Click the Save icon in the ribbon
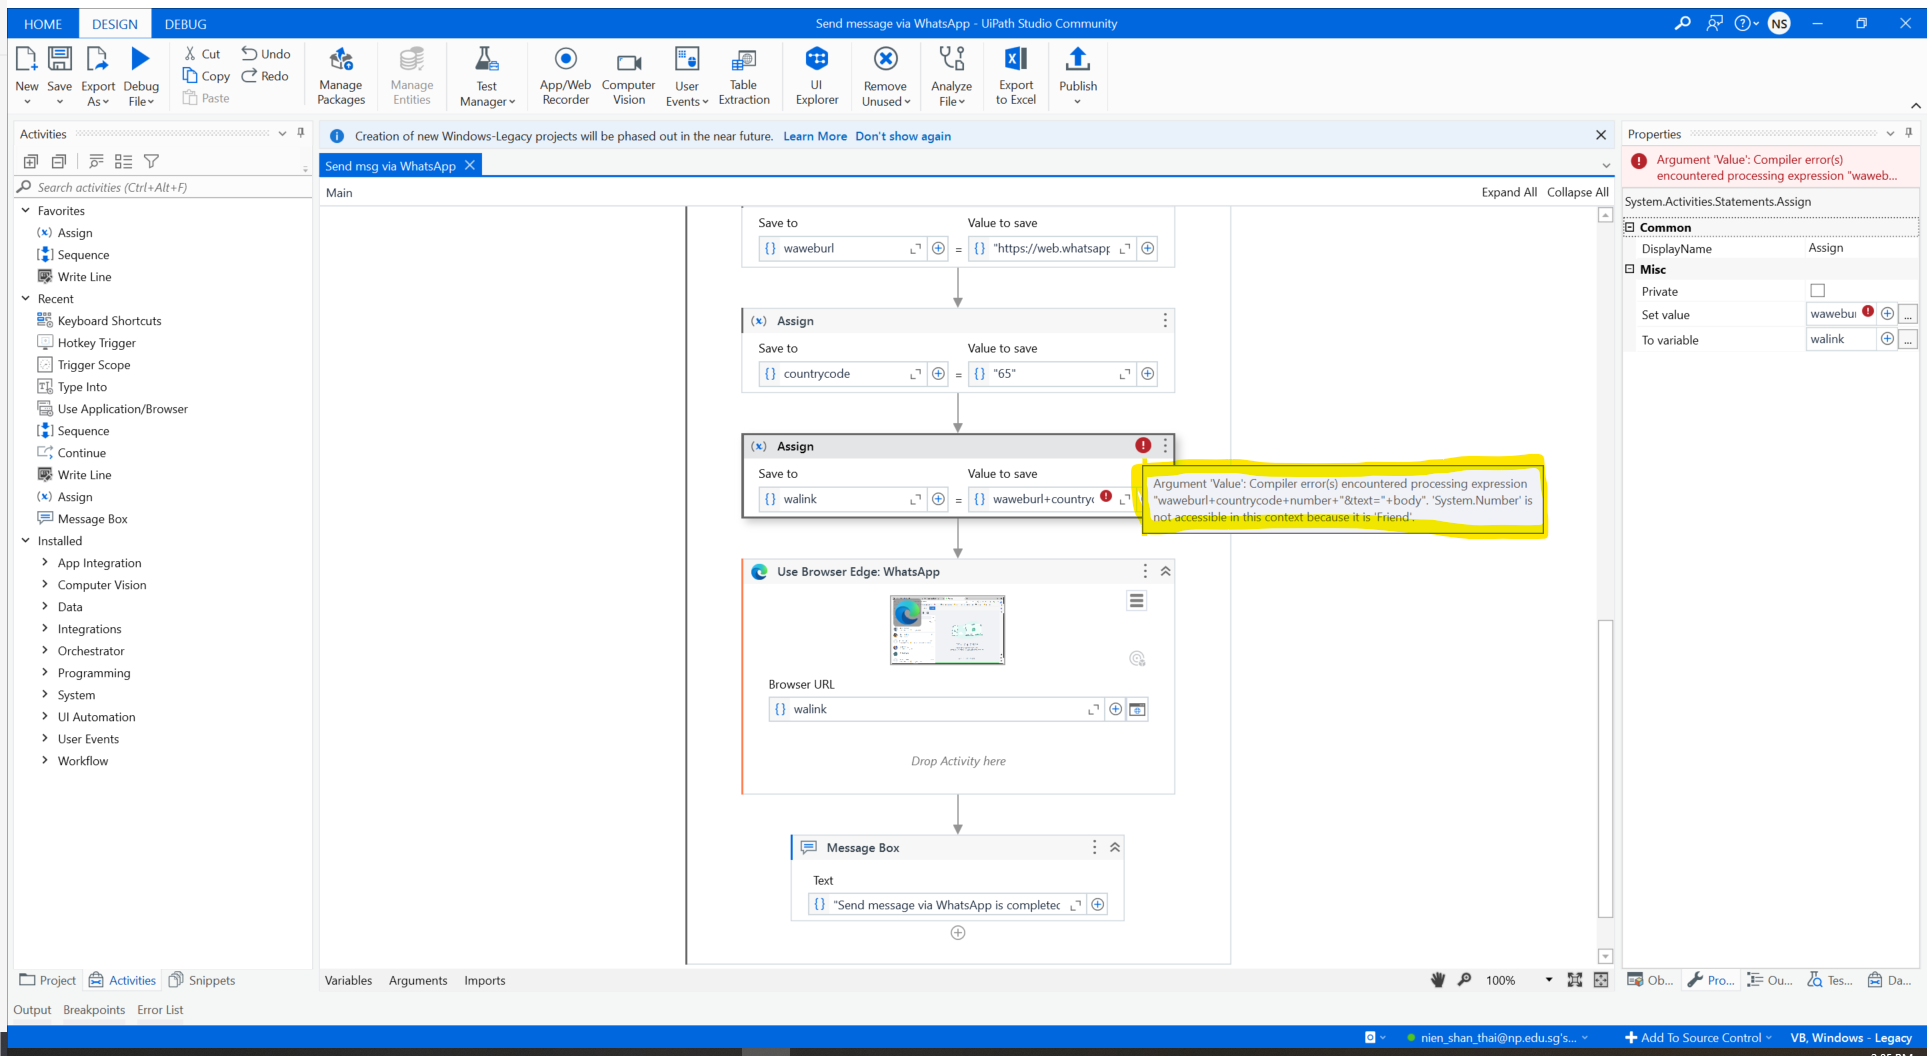1927x1056 pixels. 60,59
